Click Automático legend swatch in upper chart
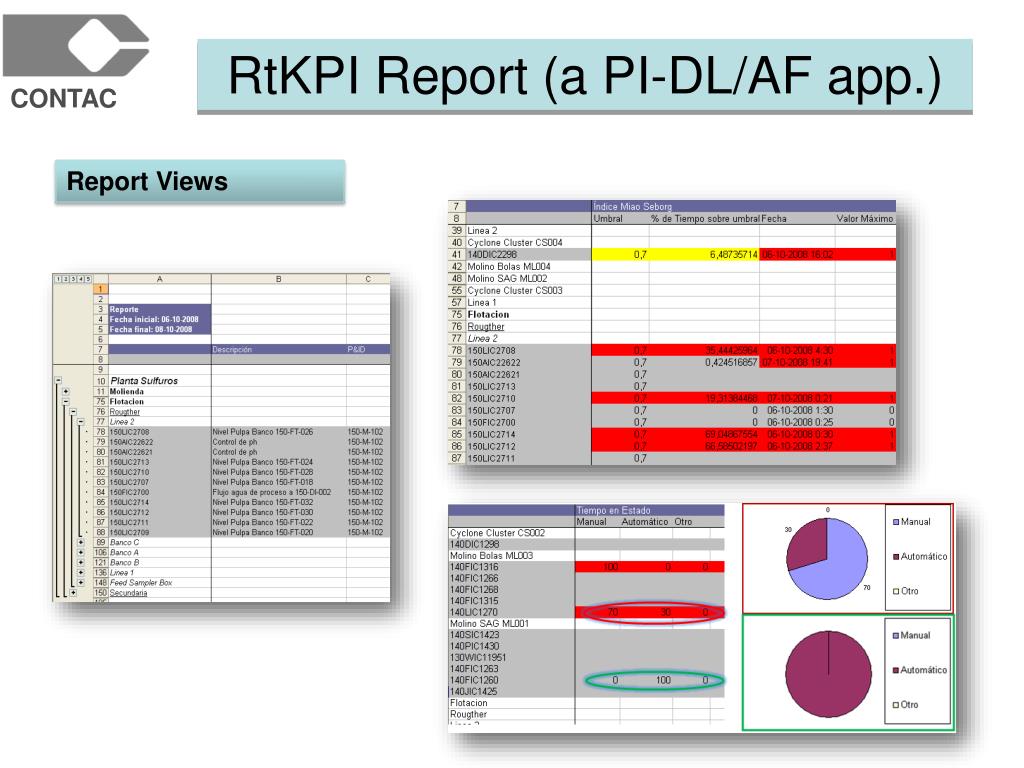The width and height of the screenshot is (1024, 768). click(x=896, y=556)
